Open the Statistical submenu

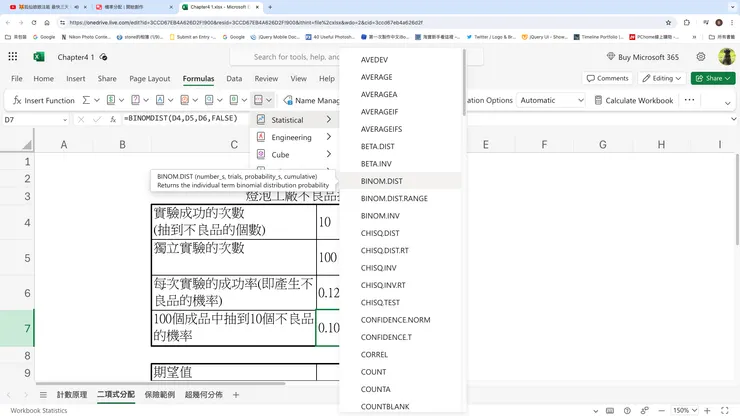click(x=294, y=119)
